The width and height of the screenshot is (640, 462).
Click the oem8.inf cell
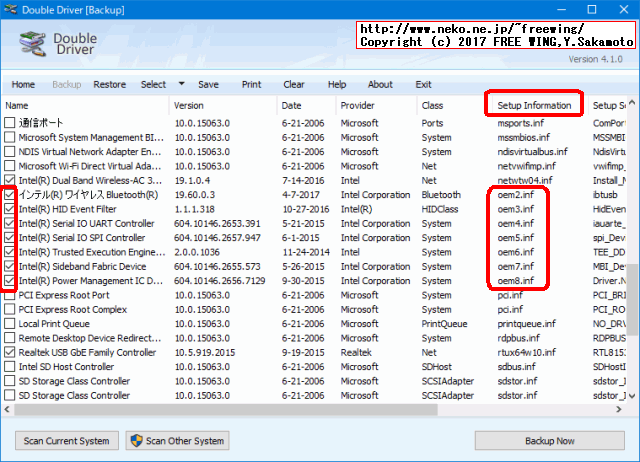pyautogui.click(x=516, y=281)
